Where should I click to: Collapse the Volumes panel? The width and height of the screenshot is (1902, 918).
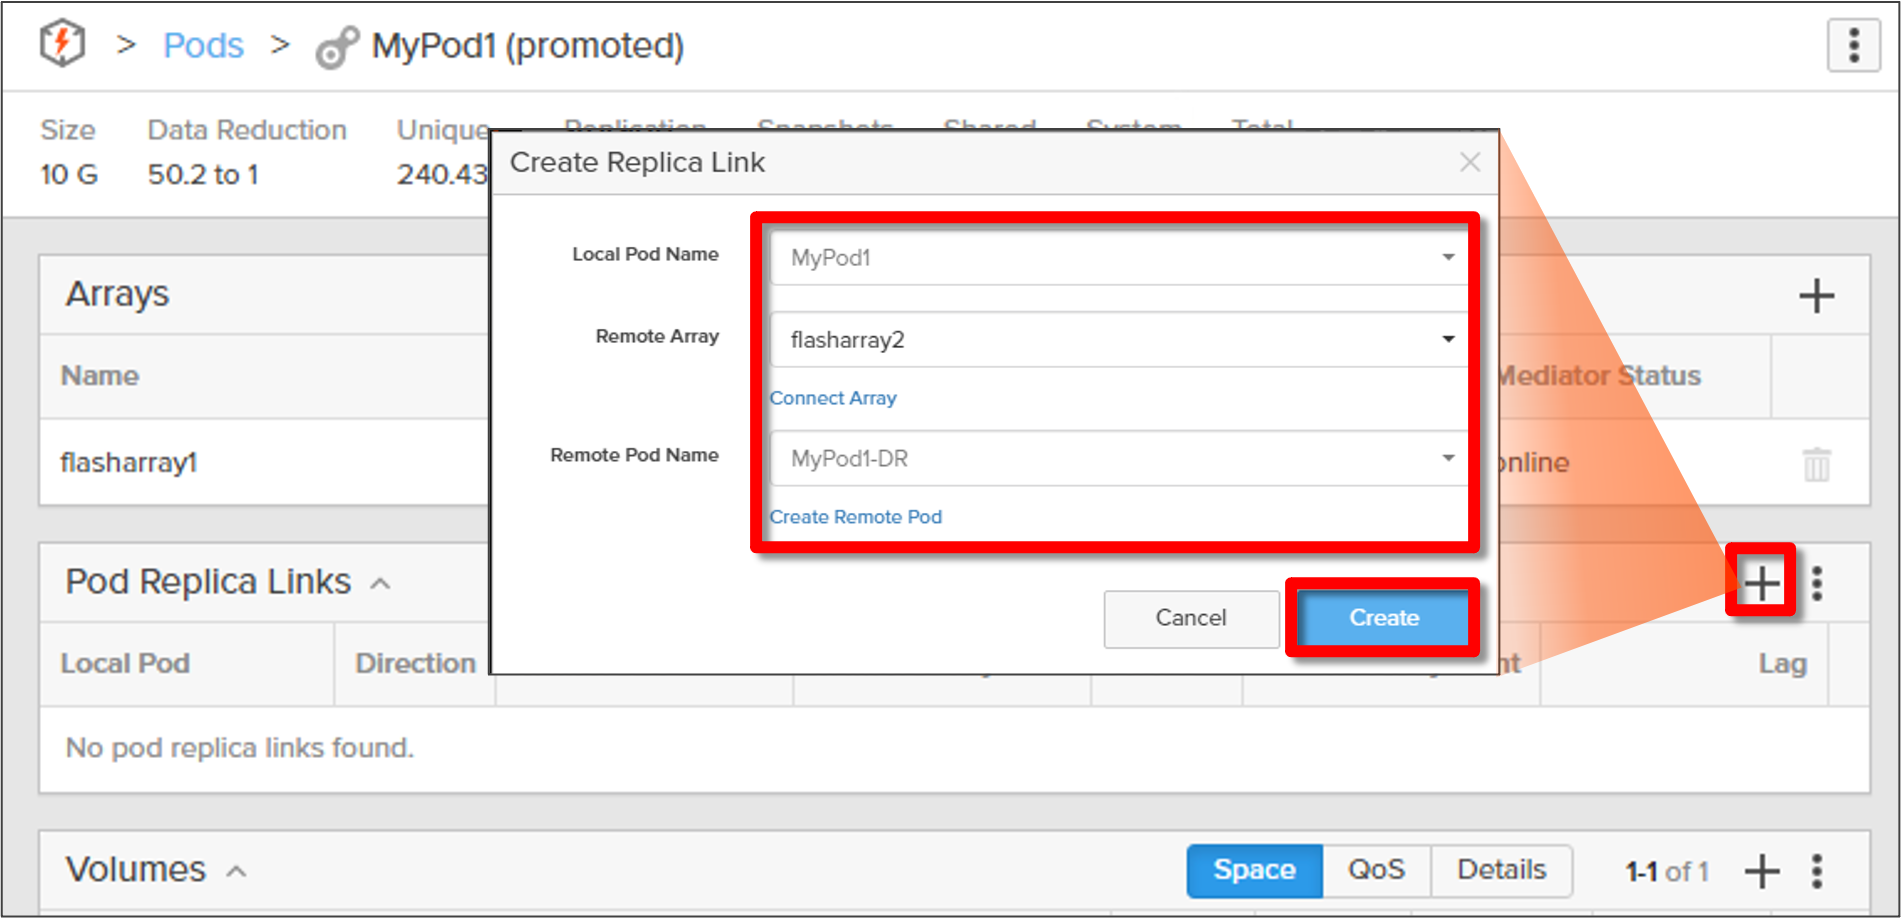[x=236, y=872]
